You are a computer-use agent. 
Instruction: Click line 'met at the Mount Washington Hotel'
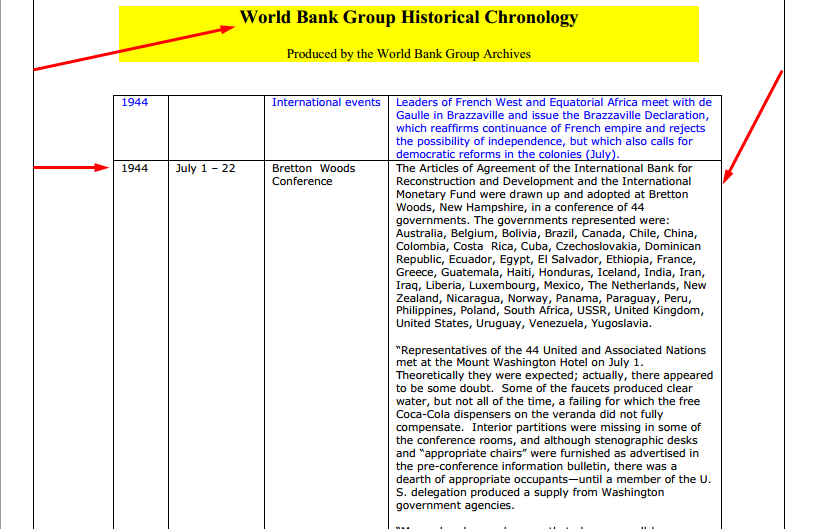[519, 362]
